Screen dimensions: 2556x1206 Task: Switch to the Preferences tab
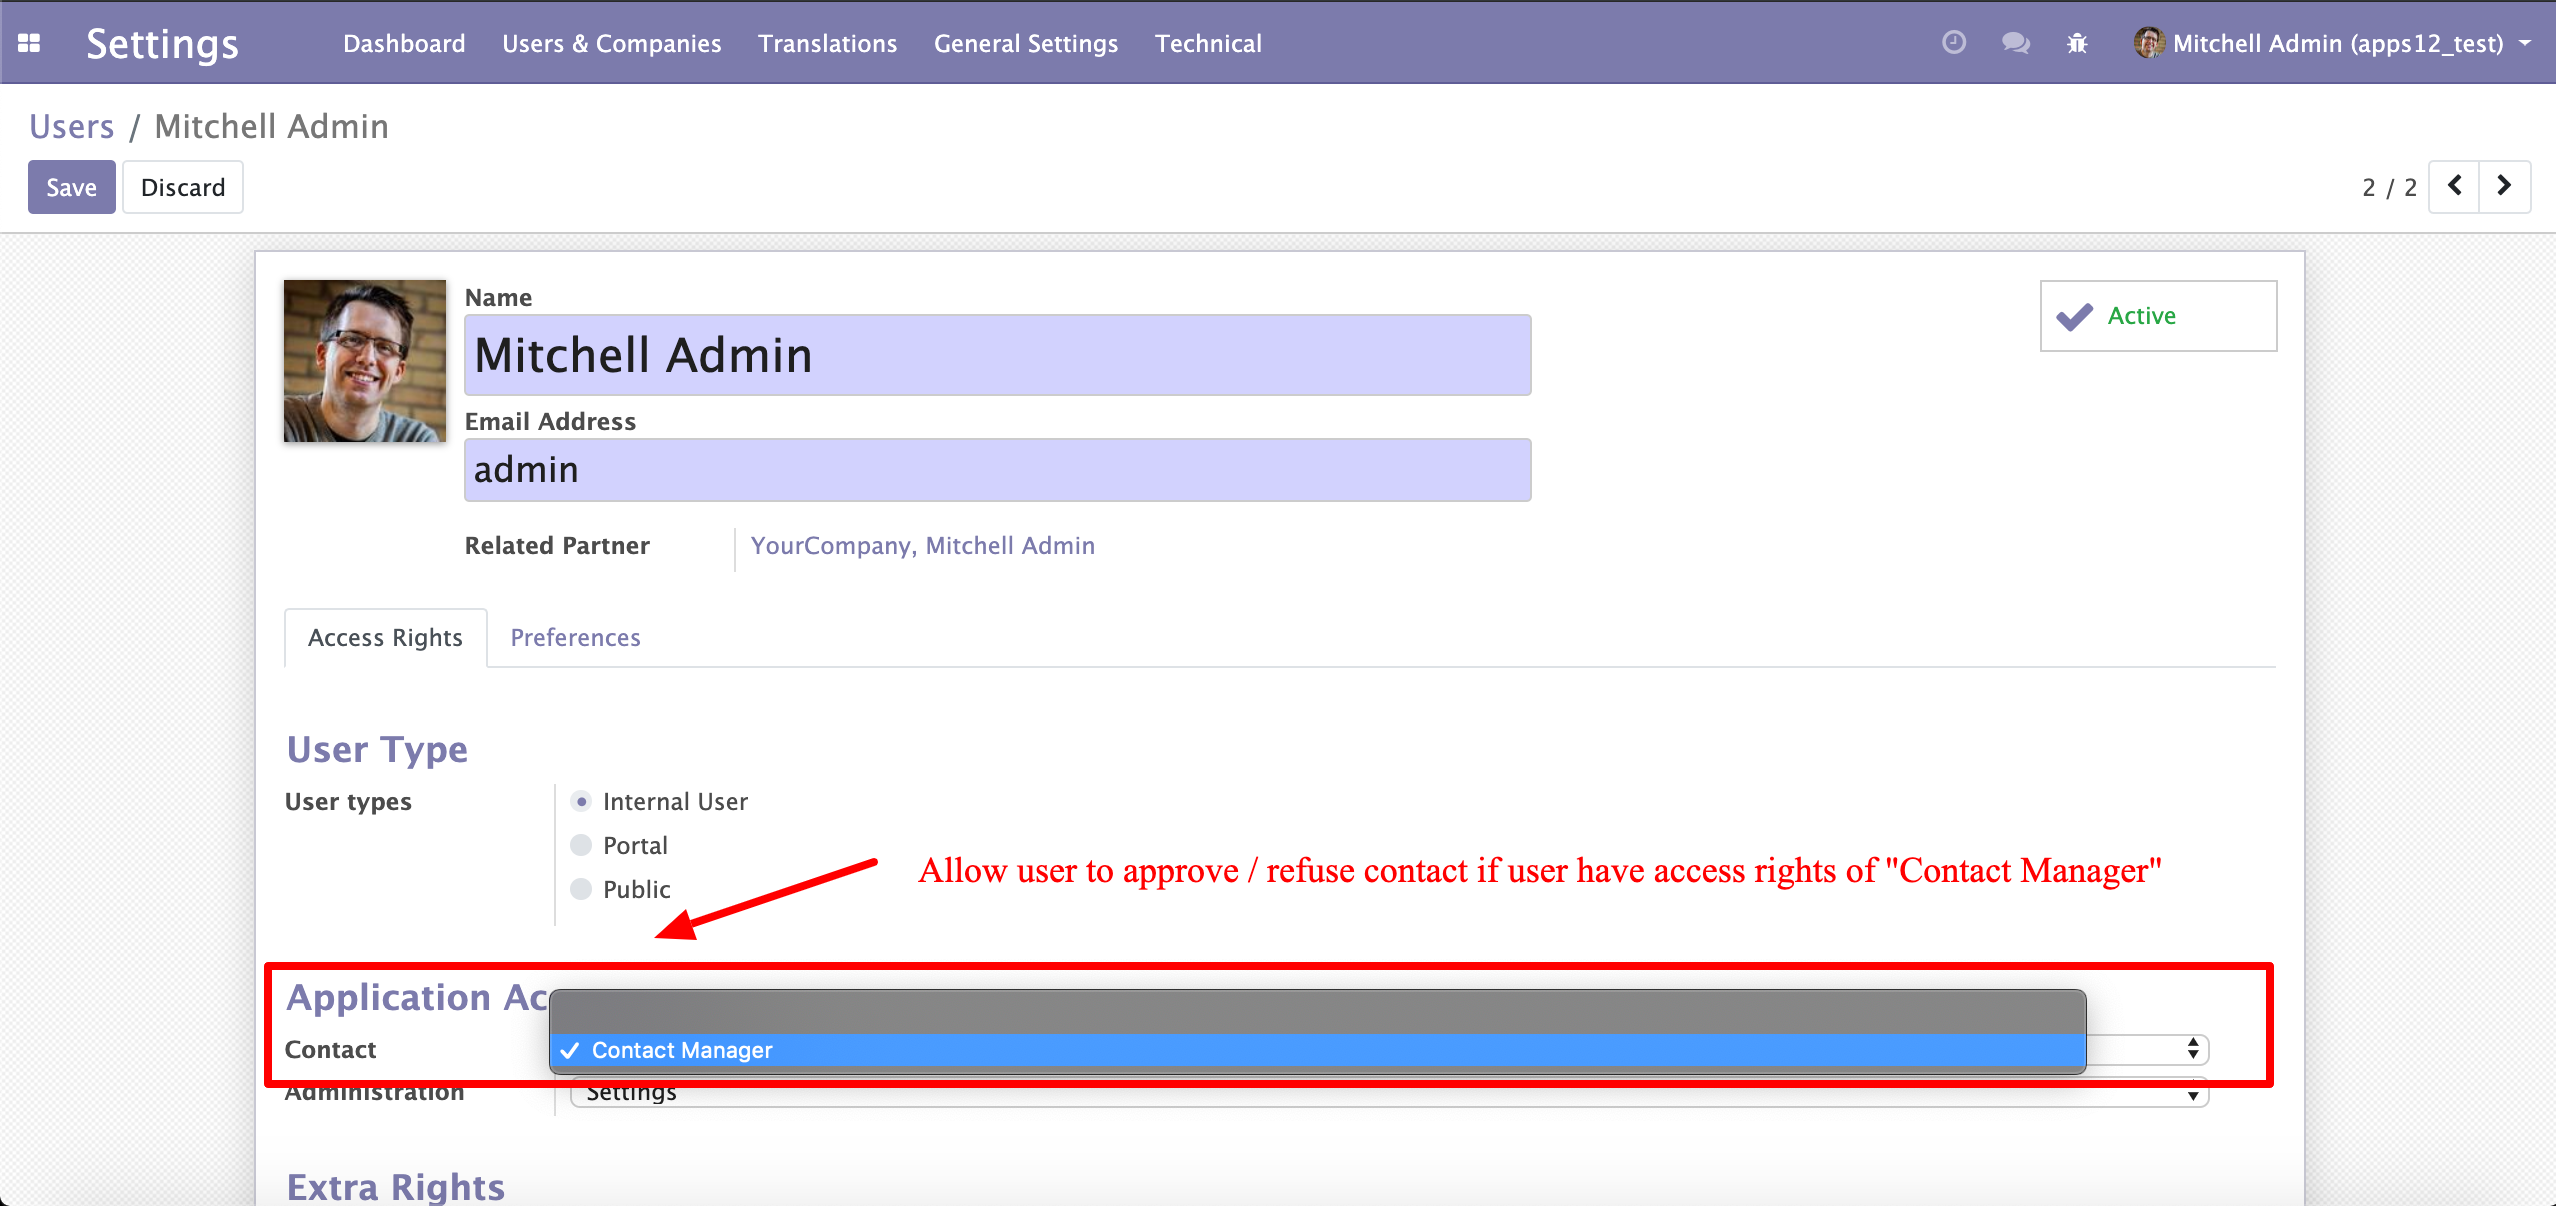pyautogui.click(x=575, y=638)
